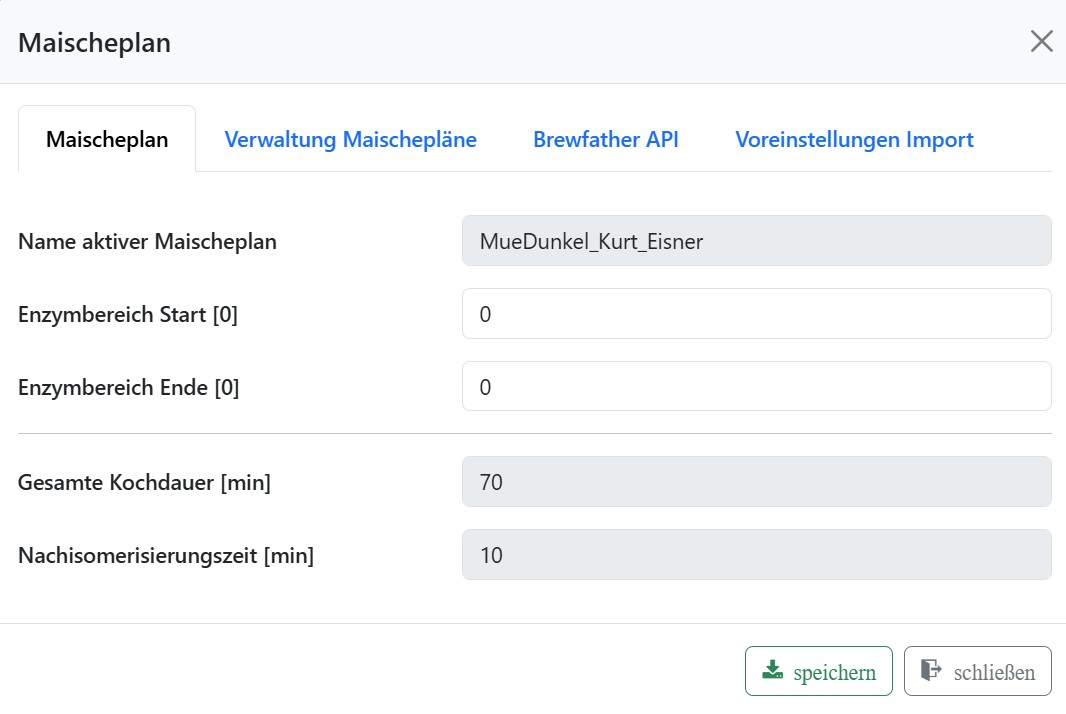This screenshot has height=714, width=1066.
Task: Focus the Enzymbereich Ende input field
Action: (x=756, y=387)
